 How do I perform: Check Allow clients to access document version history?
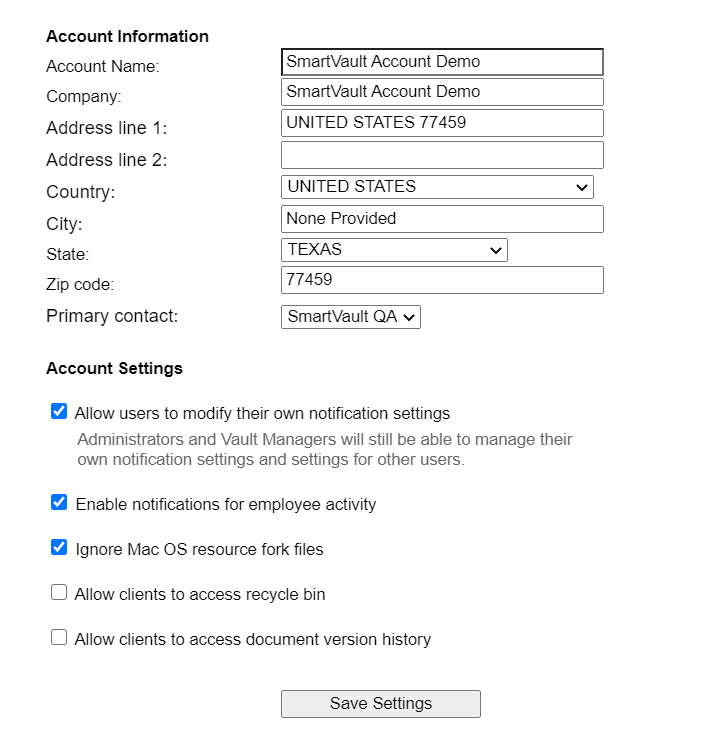pos(59,638)
